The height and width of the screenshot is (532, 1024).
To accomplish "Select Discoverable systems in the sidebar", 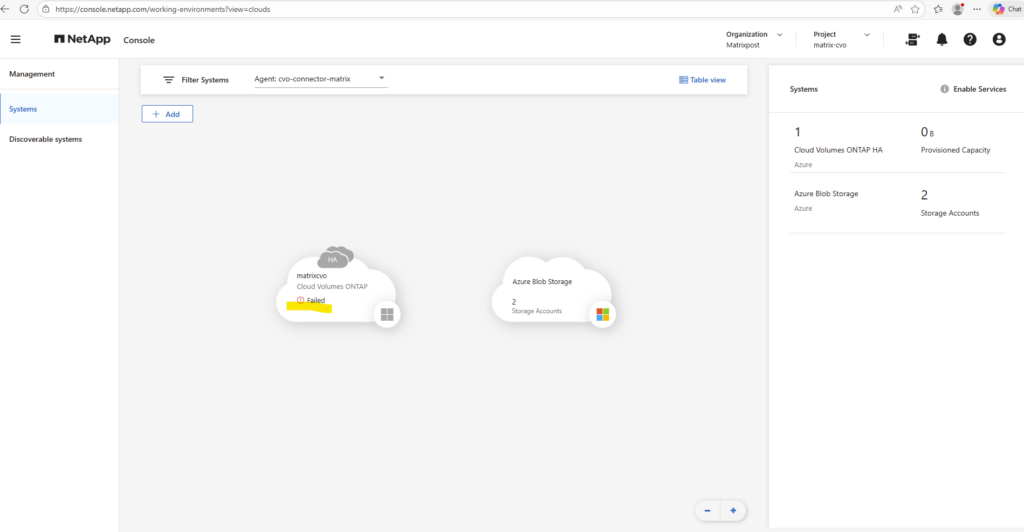I will (x=45, y=139).
